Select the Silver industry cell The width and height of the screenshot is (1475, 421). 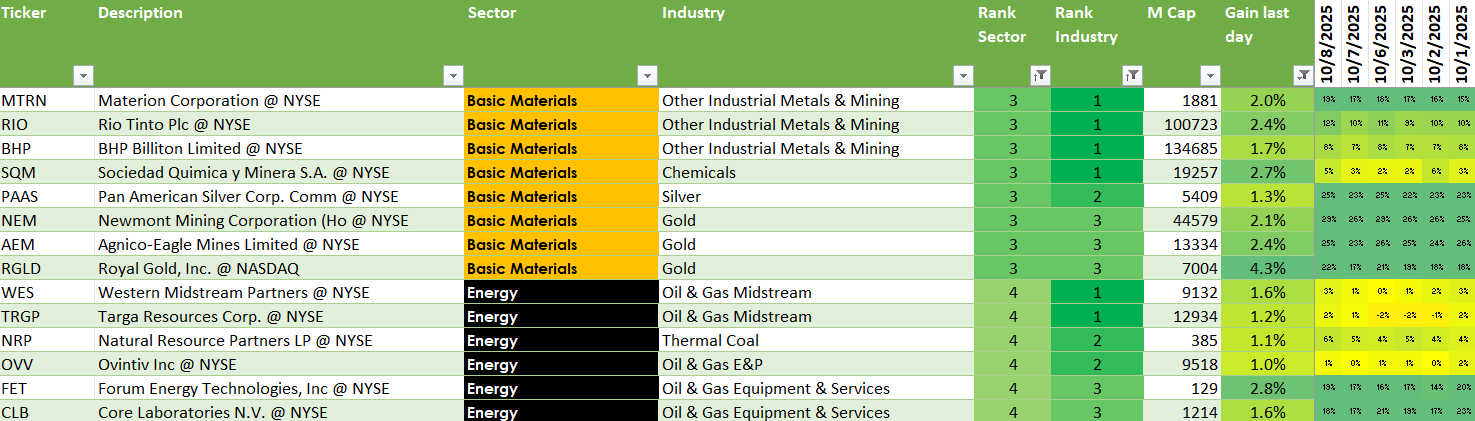[x=816, y=196]
